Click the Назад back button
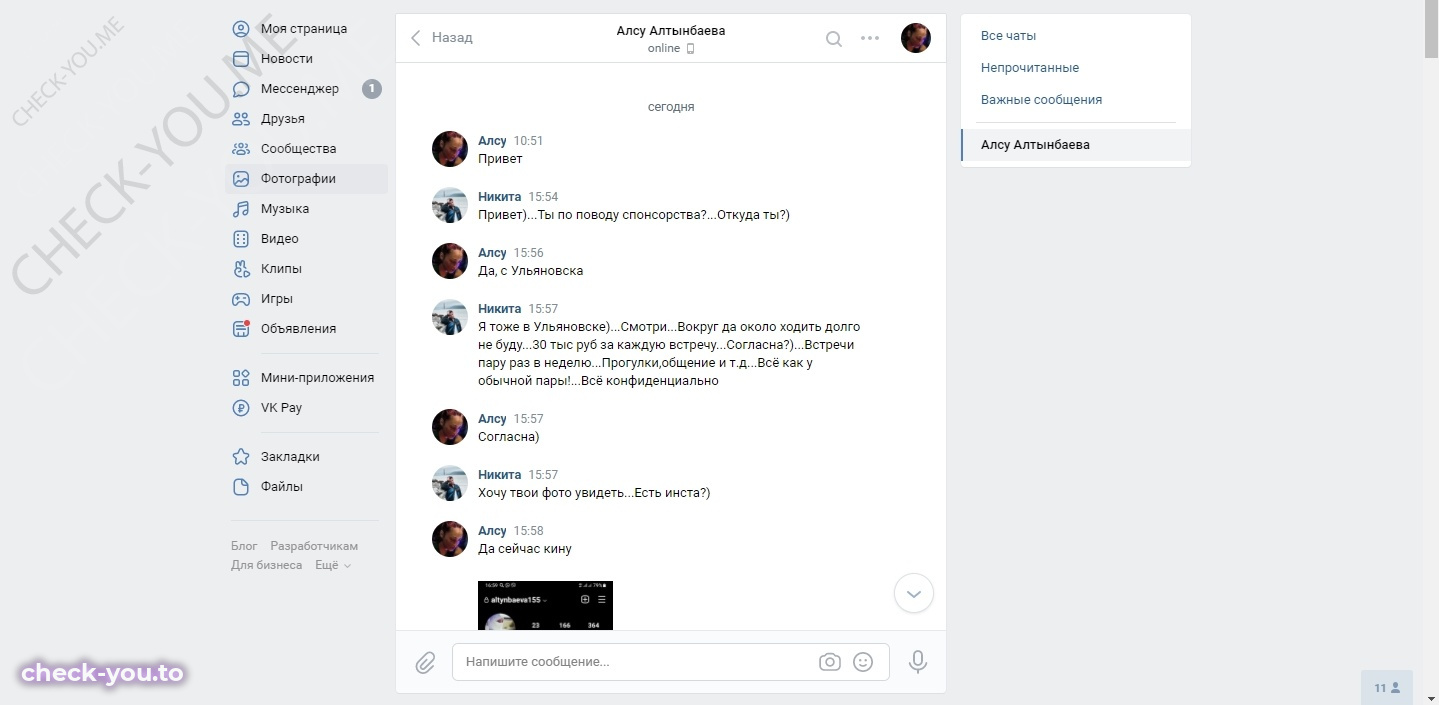Image resolution: width=1439 pixels, height=705 pixels. (441, 38)
